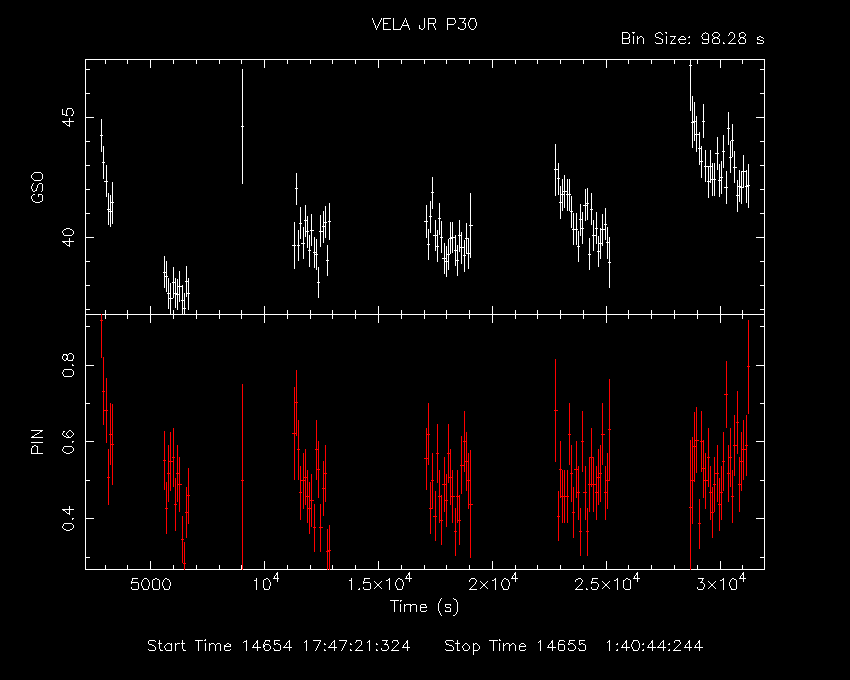Click the time axis tick label "2×10^4"
Image resolution: width=850 pixels, height=680 pixels.
click(x=493, y=583)
